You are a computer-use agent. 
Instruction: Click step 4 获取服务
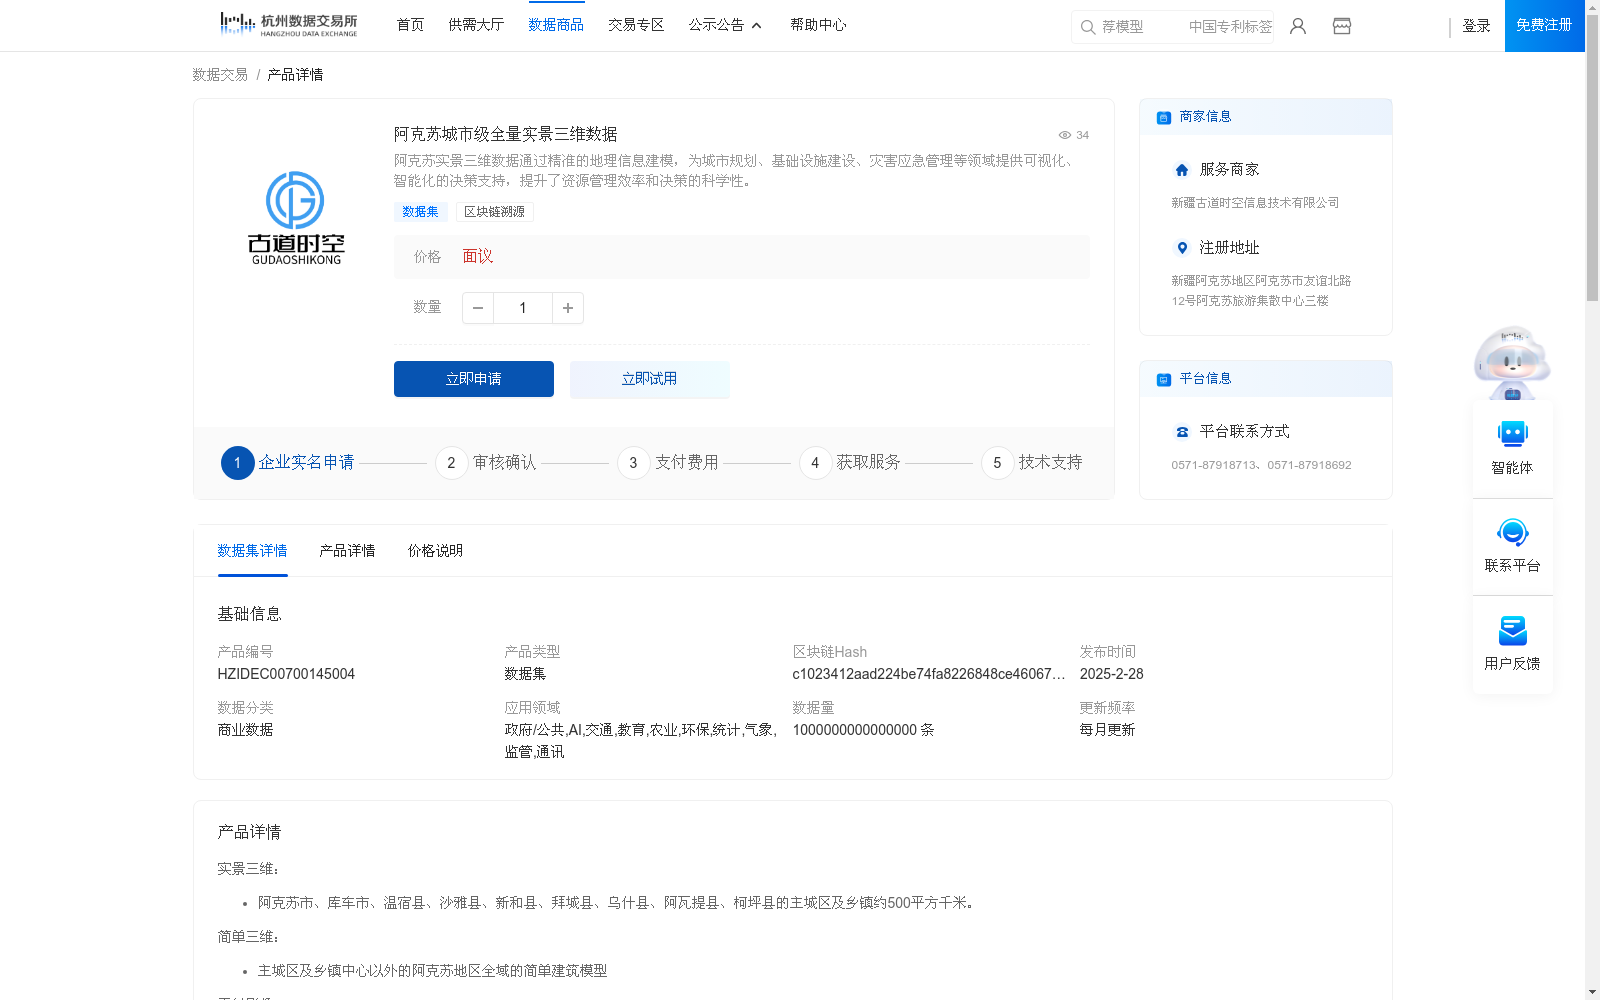click(x=850, y=463)
